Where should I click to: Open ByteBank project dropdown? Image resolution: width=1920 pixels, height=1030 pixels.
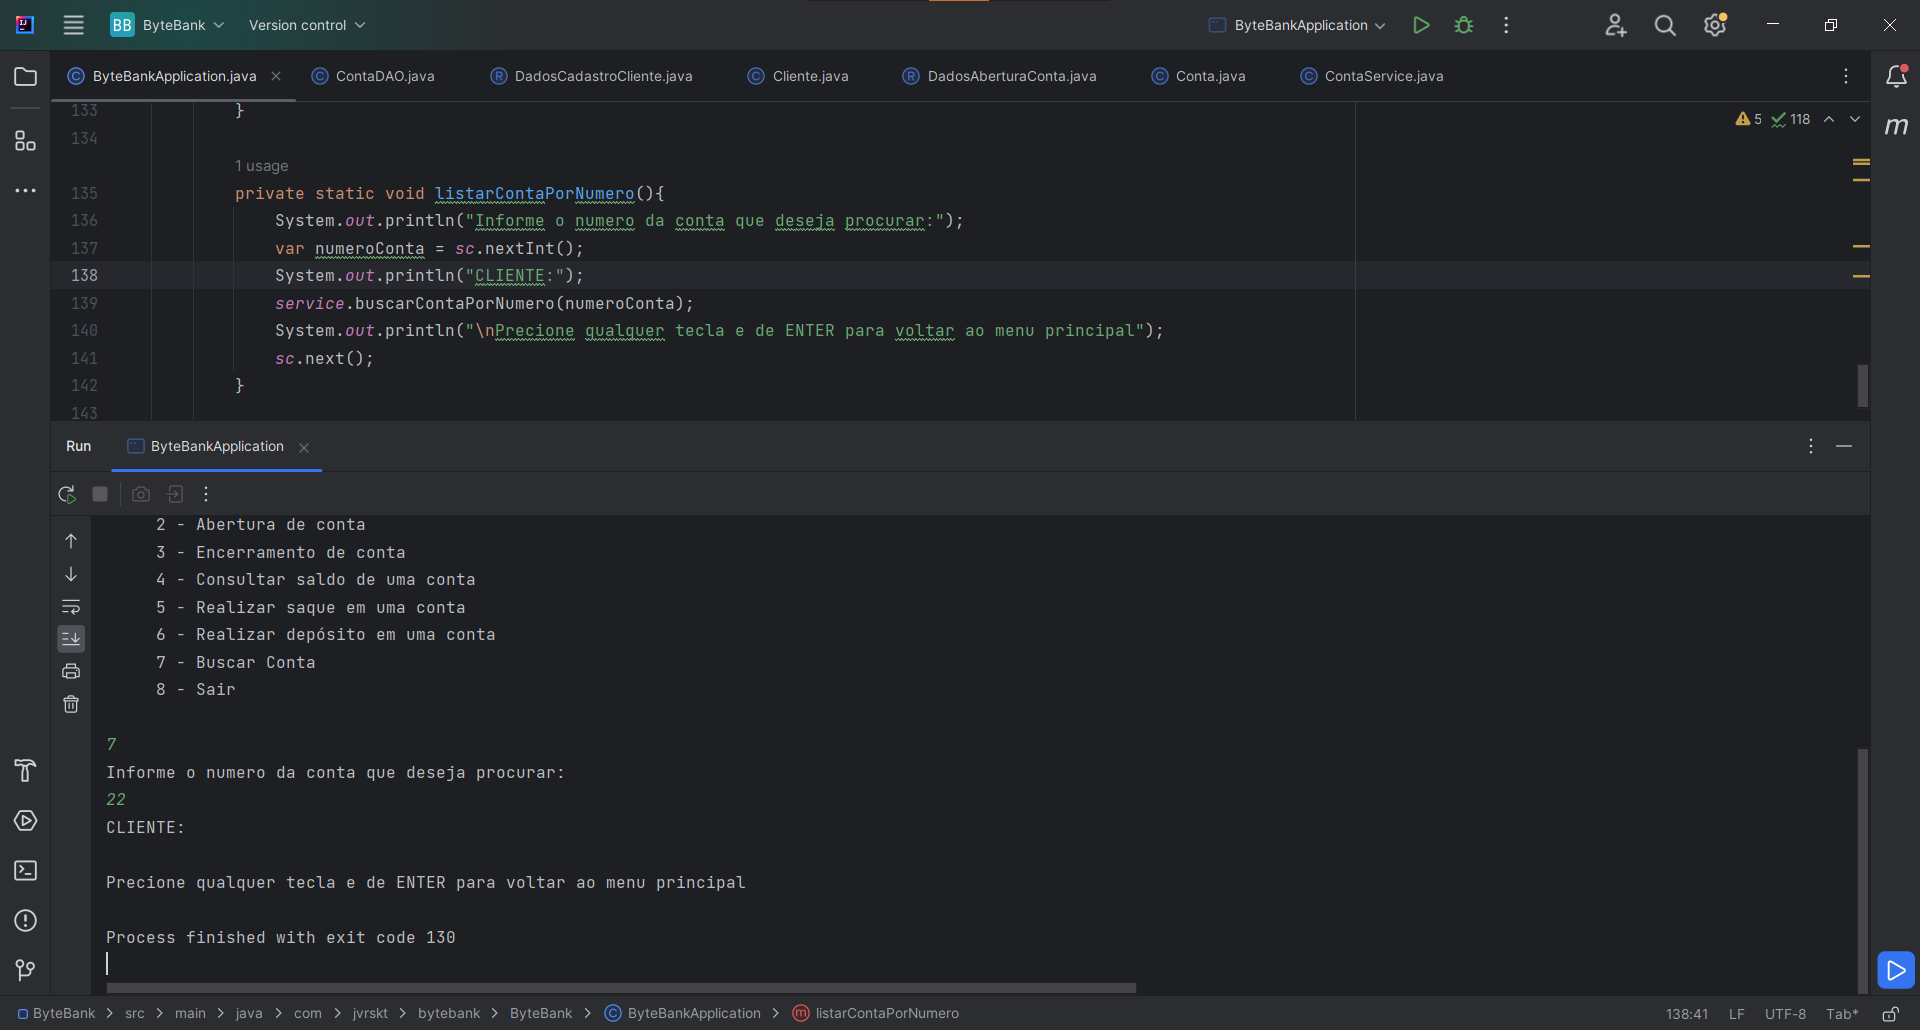(x=167, y=25)
